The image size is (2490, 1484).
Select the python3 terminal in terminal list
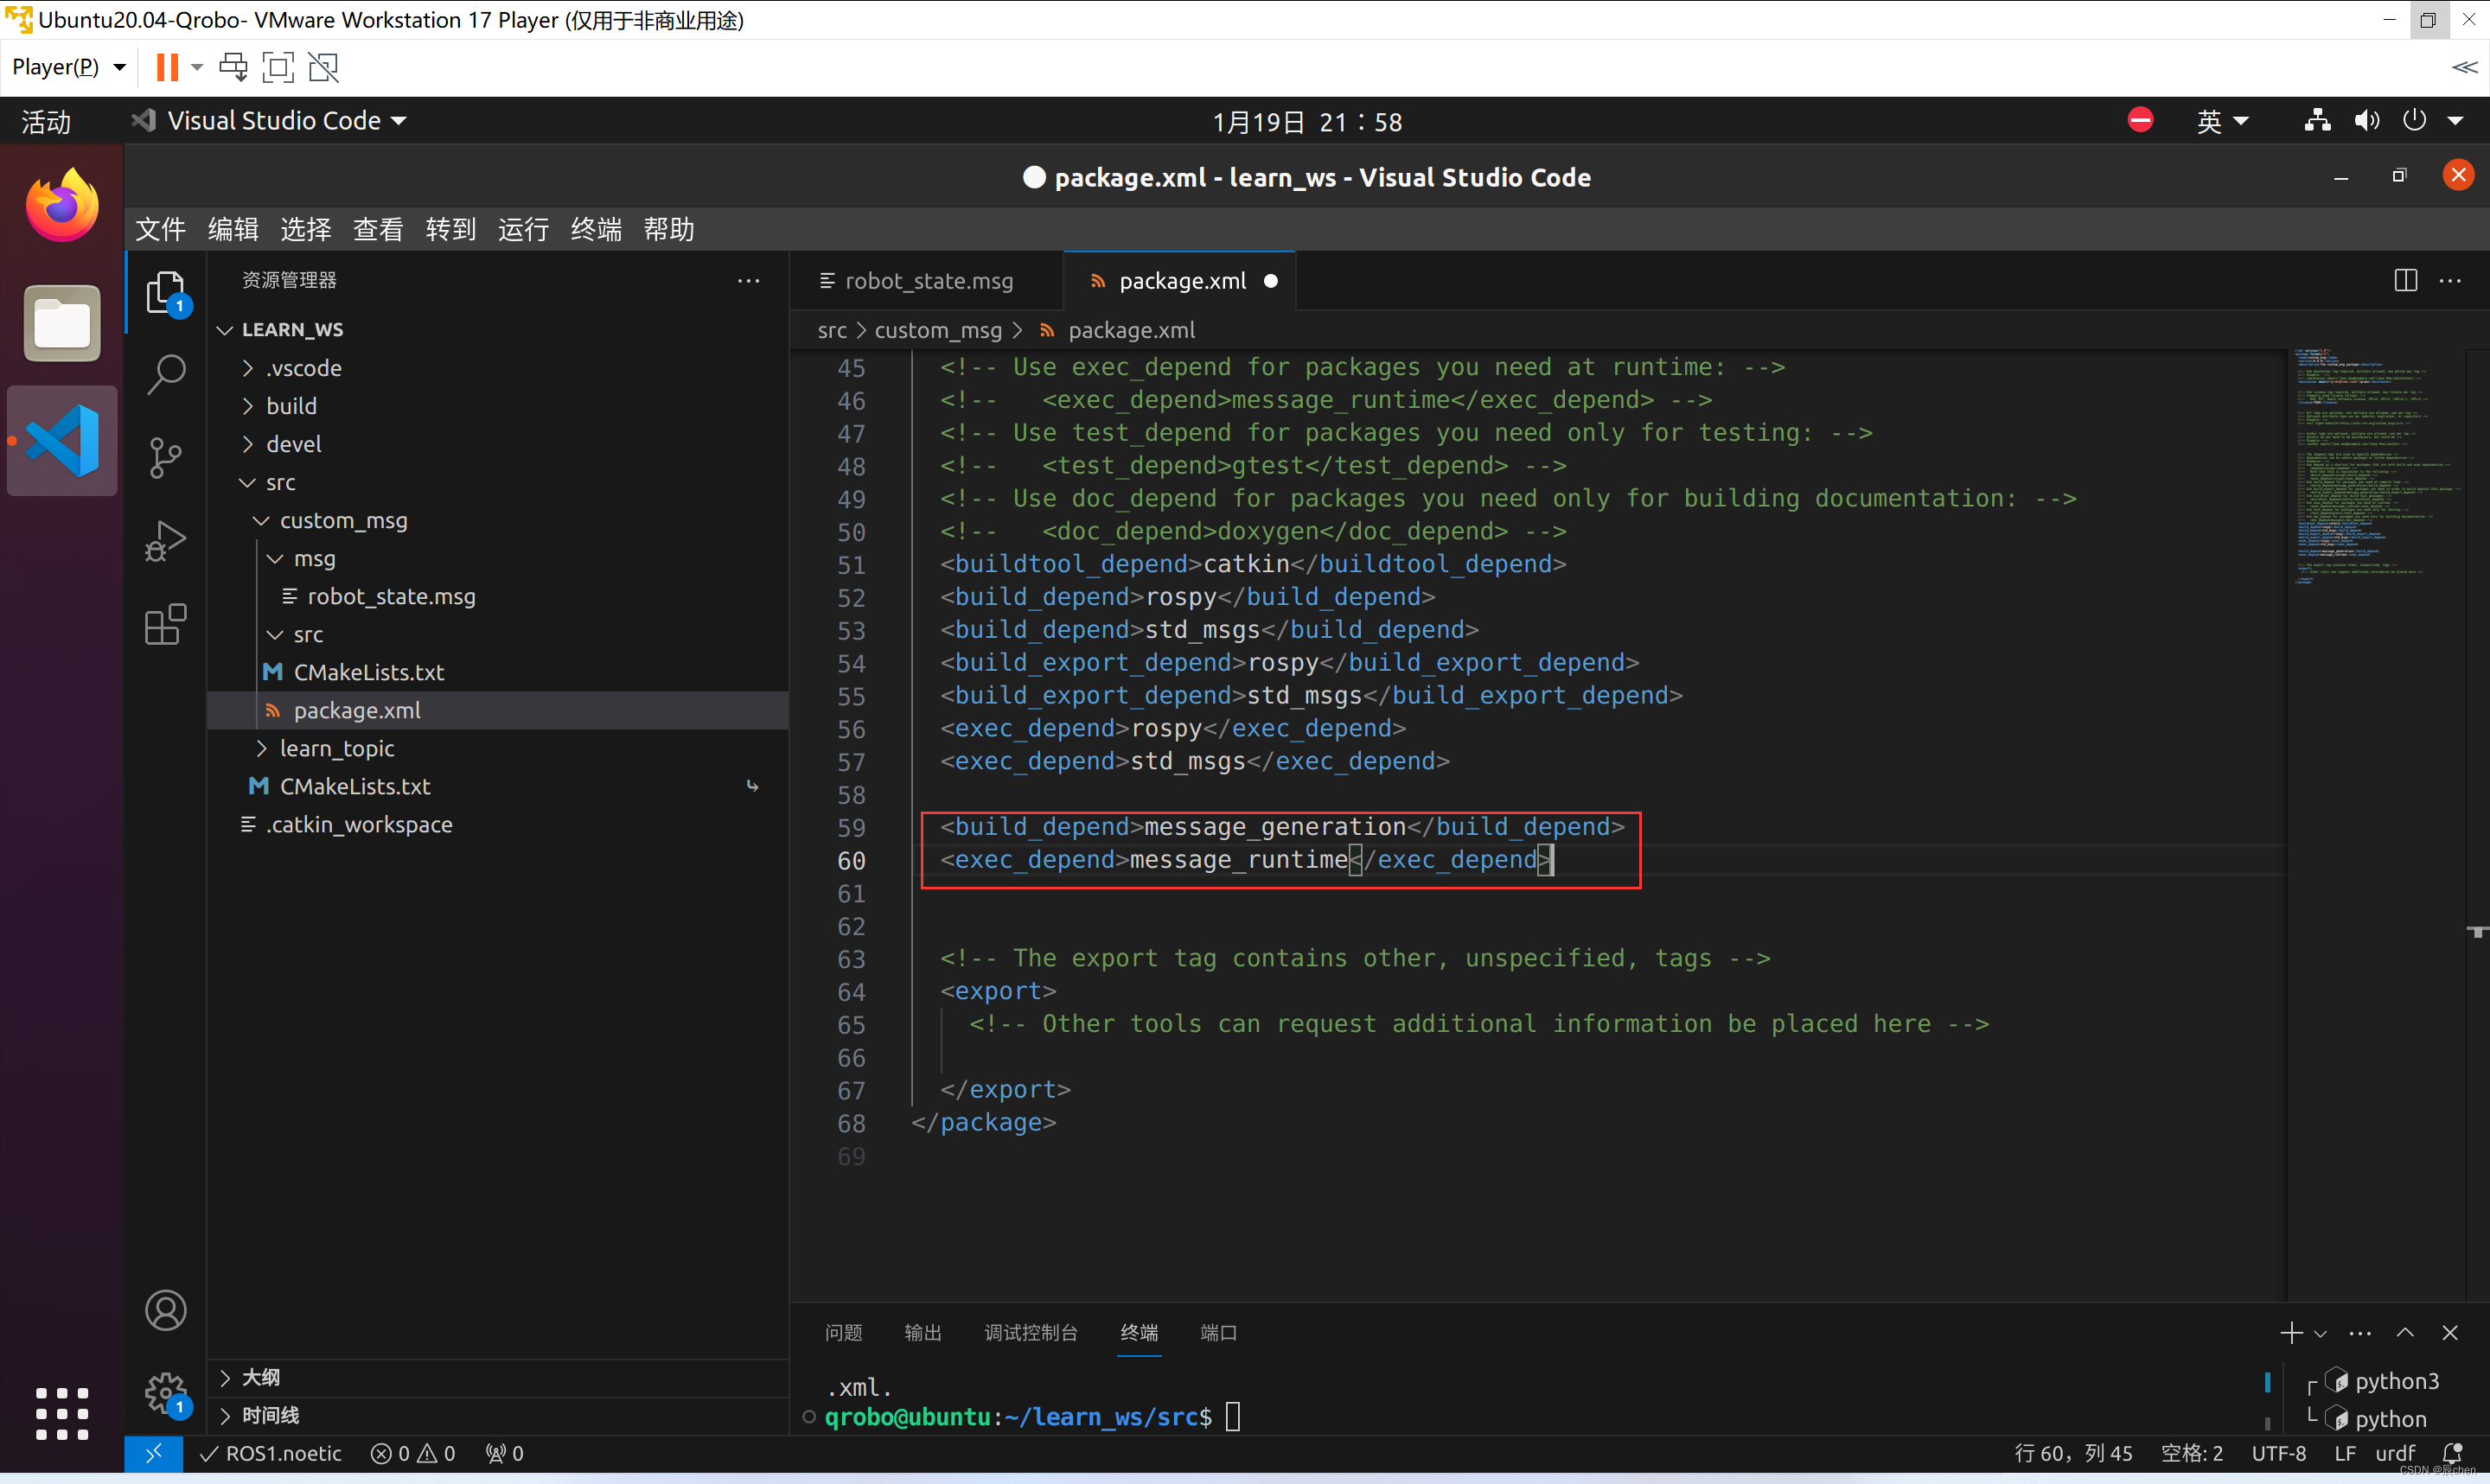tap(2395, 1381)
